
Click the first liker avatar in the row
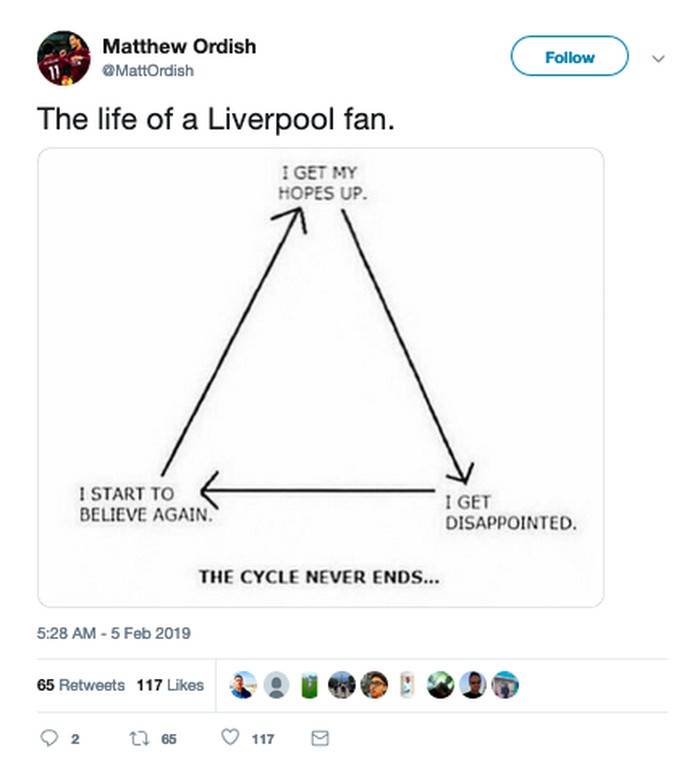pyautogui.click(x=245, y=685)
